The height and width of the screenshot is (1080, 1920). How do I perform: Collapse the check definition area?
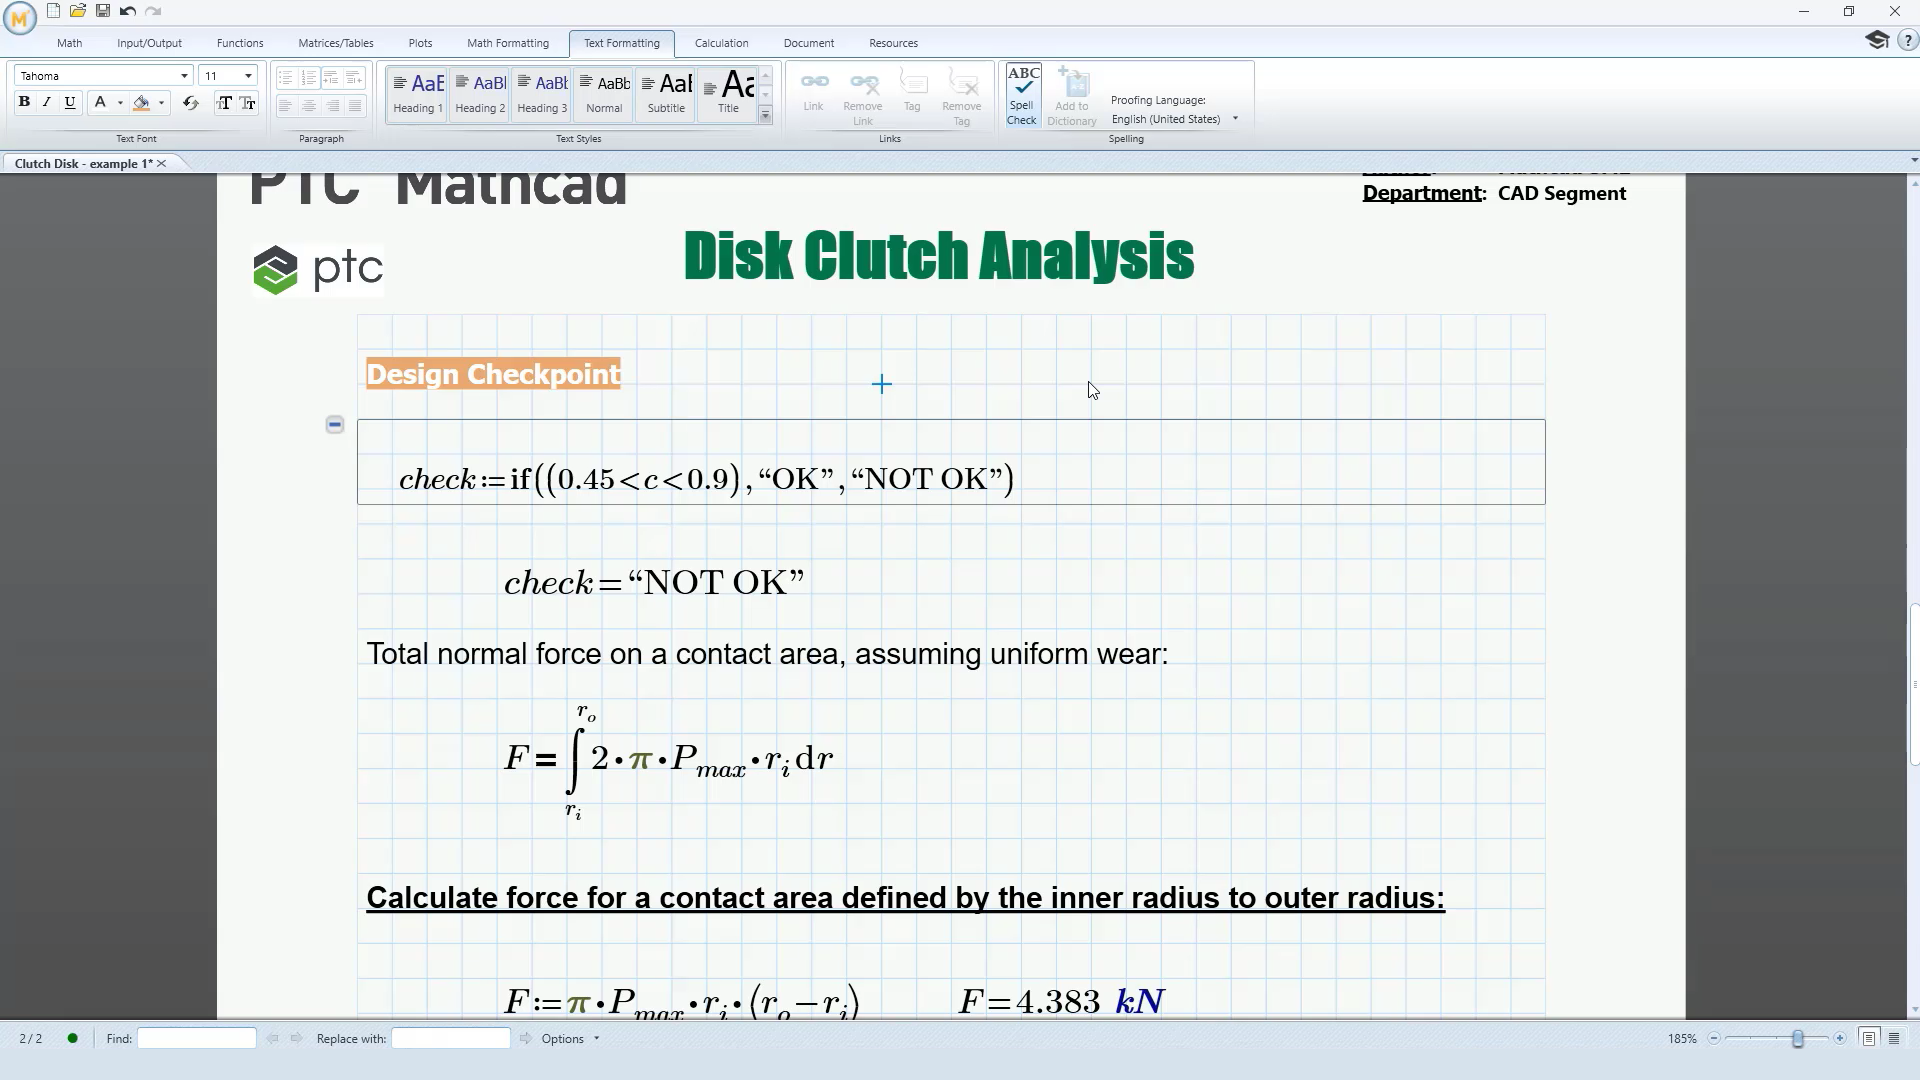click(x=335, y=425)
